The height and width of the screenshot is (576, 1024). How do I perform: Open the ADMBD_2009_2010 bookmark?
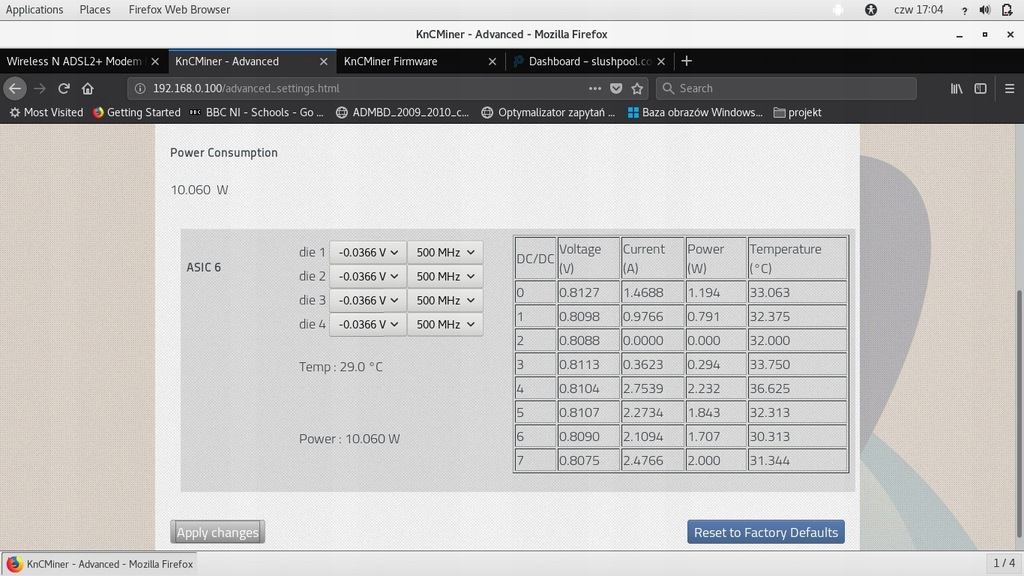coord(402,112)
